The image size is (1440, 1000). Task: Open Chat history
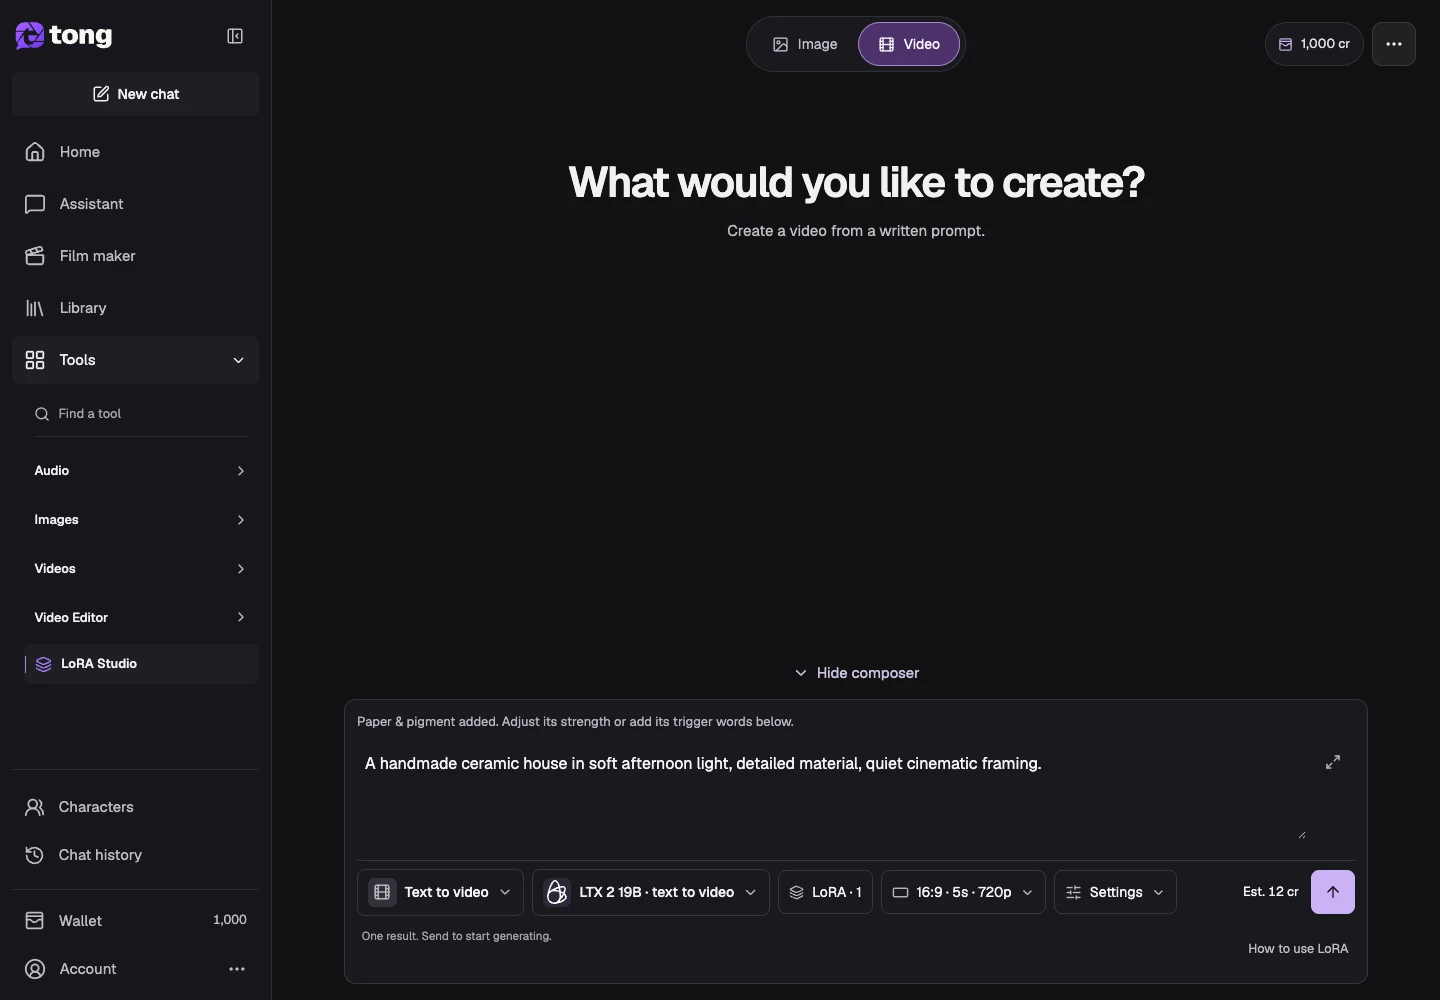[x=136, y=855]
